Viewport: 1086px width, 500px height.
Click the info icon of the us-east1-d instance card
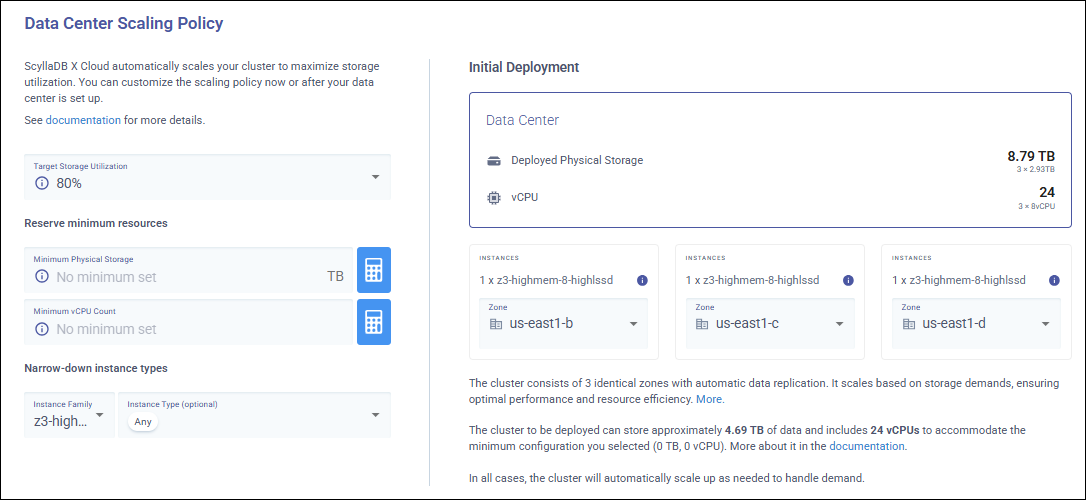[1055, 280]
